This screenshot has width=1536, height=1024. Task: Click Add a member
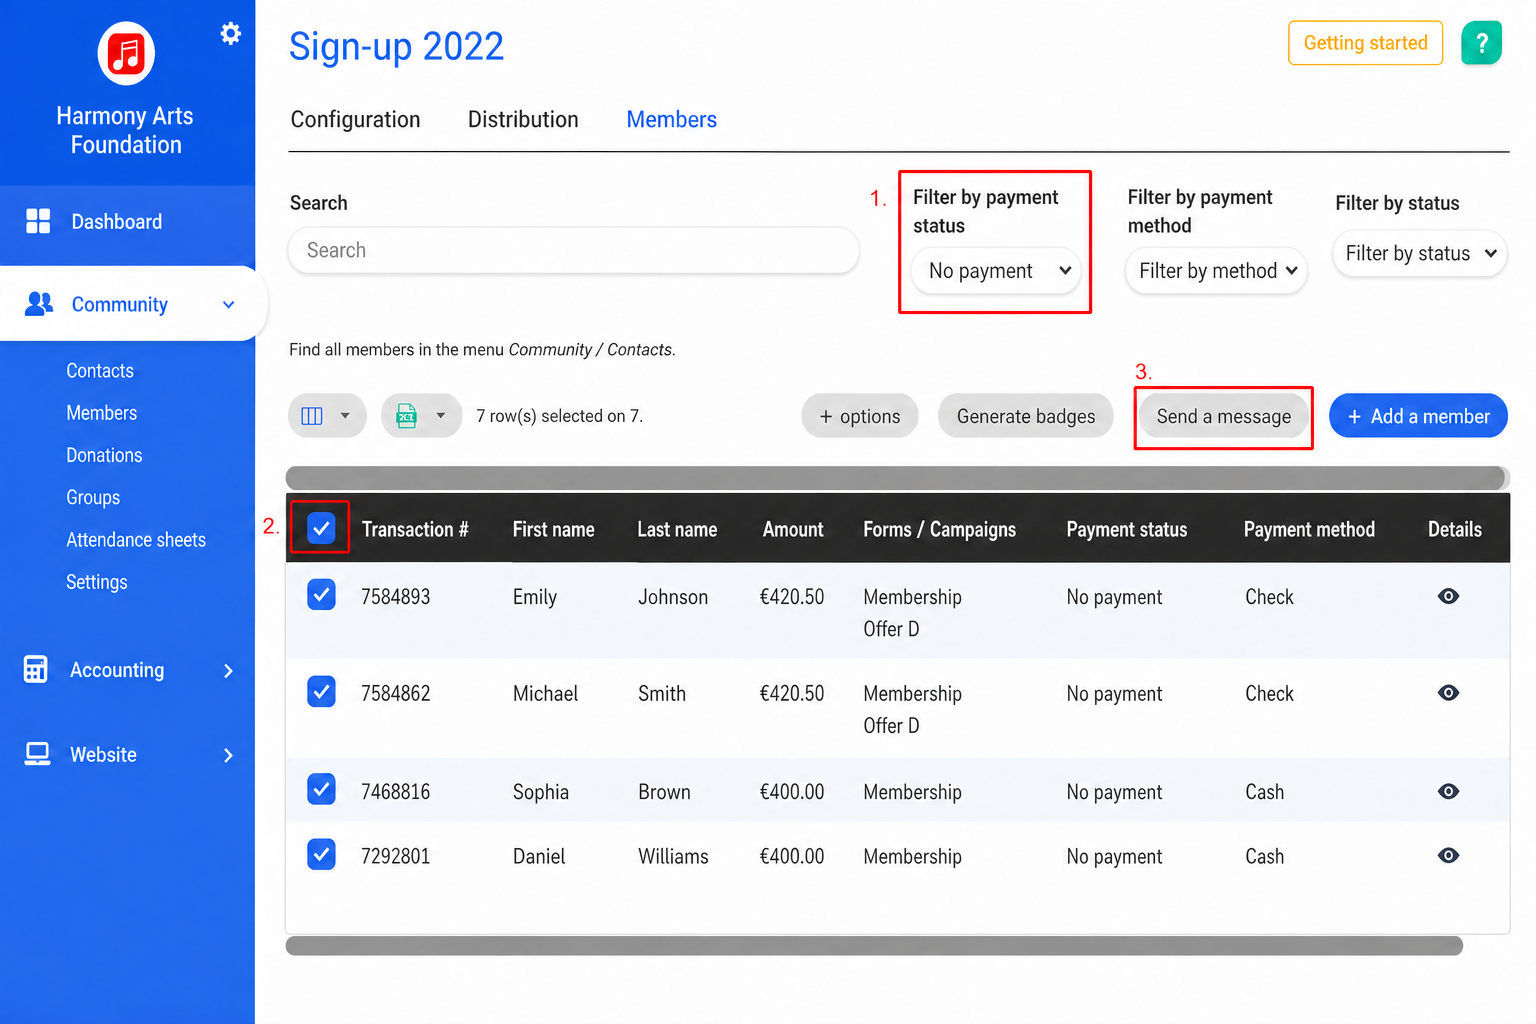pyautogui.click(x=1418, y=416)
